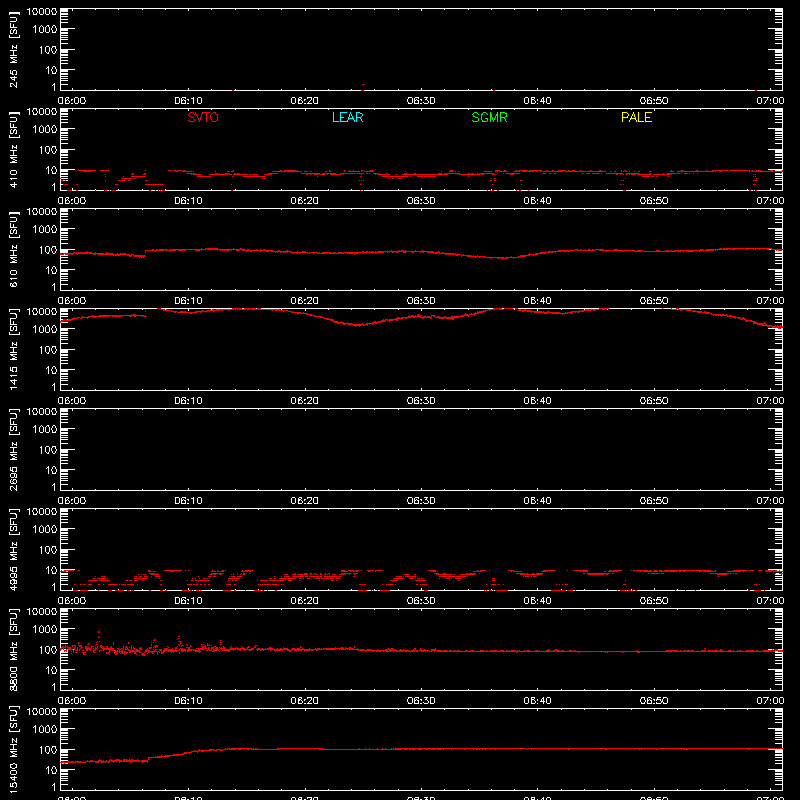Screen dimensions: 800x800
Task: Click the 06:40 label below the 2695 MHz panel
Action: click(x=537, y=501)
